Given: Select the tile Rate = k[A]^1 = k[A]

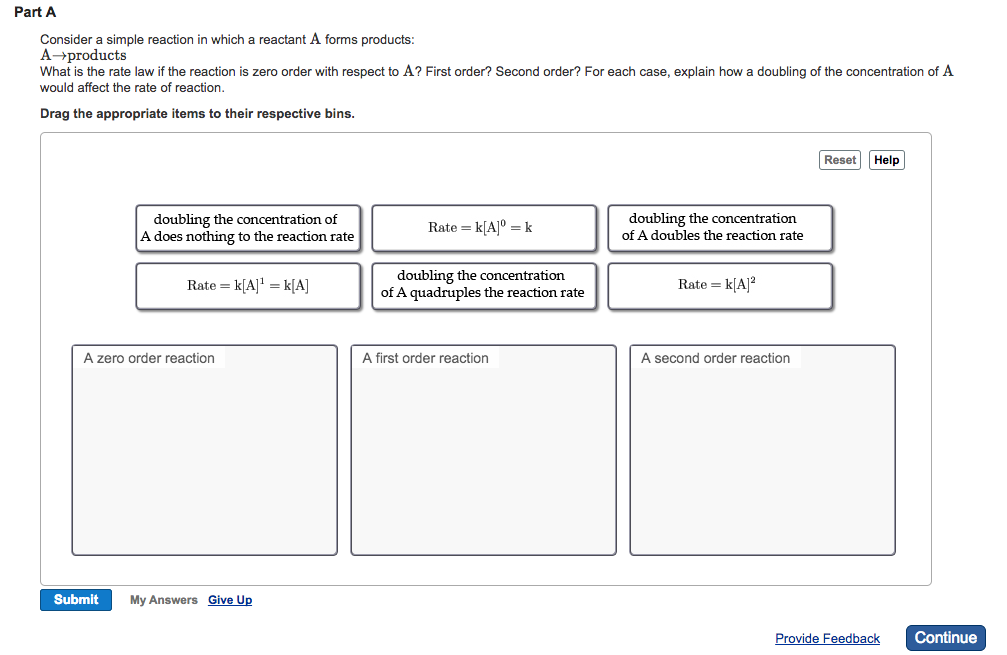Looking at the screenshot, I should (x=247, y=285).
